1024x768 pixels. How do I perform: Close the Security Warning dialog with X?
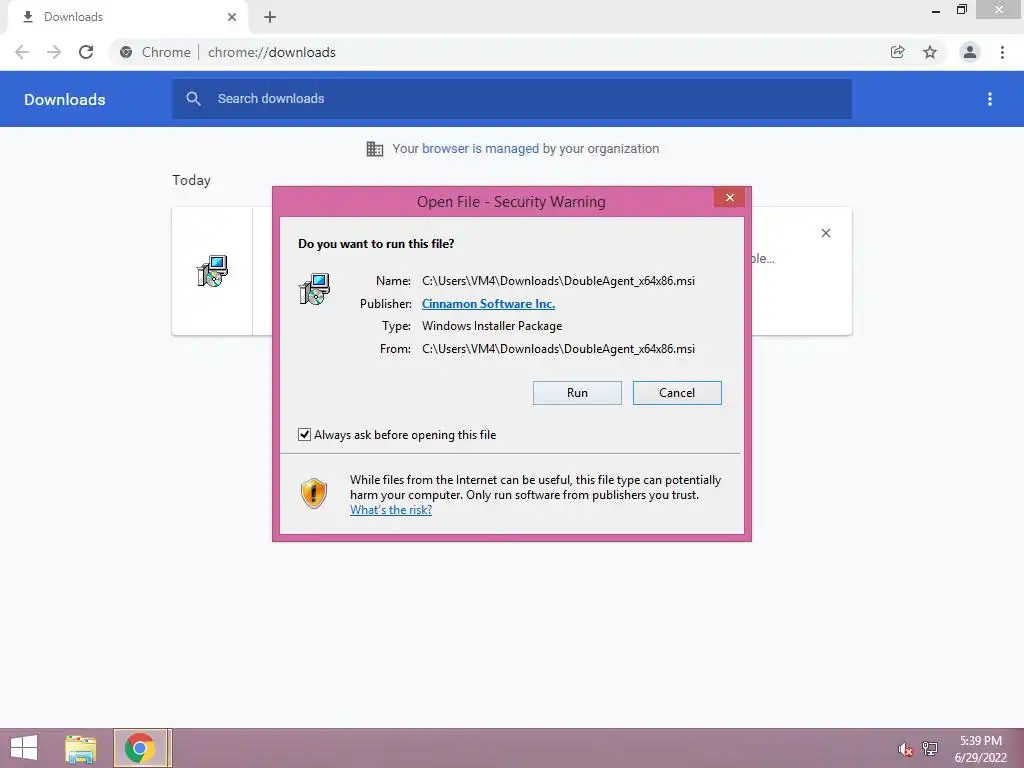coord(729,197)
